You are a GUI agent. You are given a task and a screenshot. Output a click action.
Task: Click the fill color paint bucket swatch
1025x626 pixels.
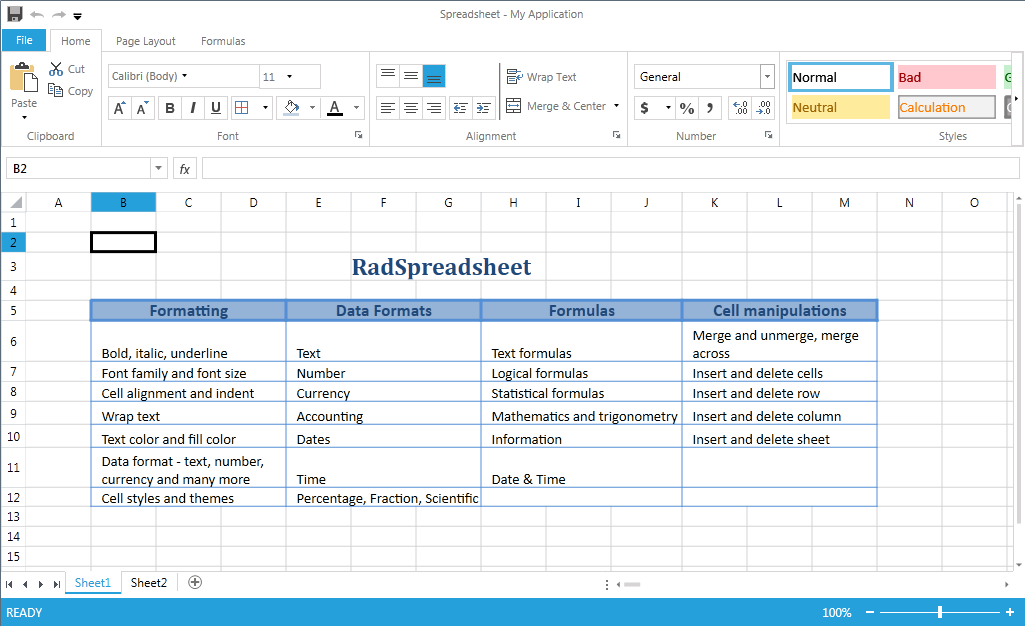point(291,108)
